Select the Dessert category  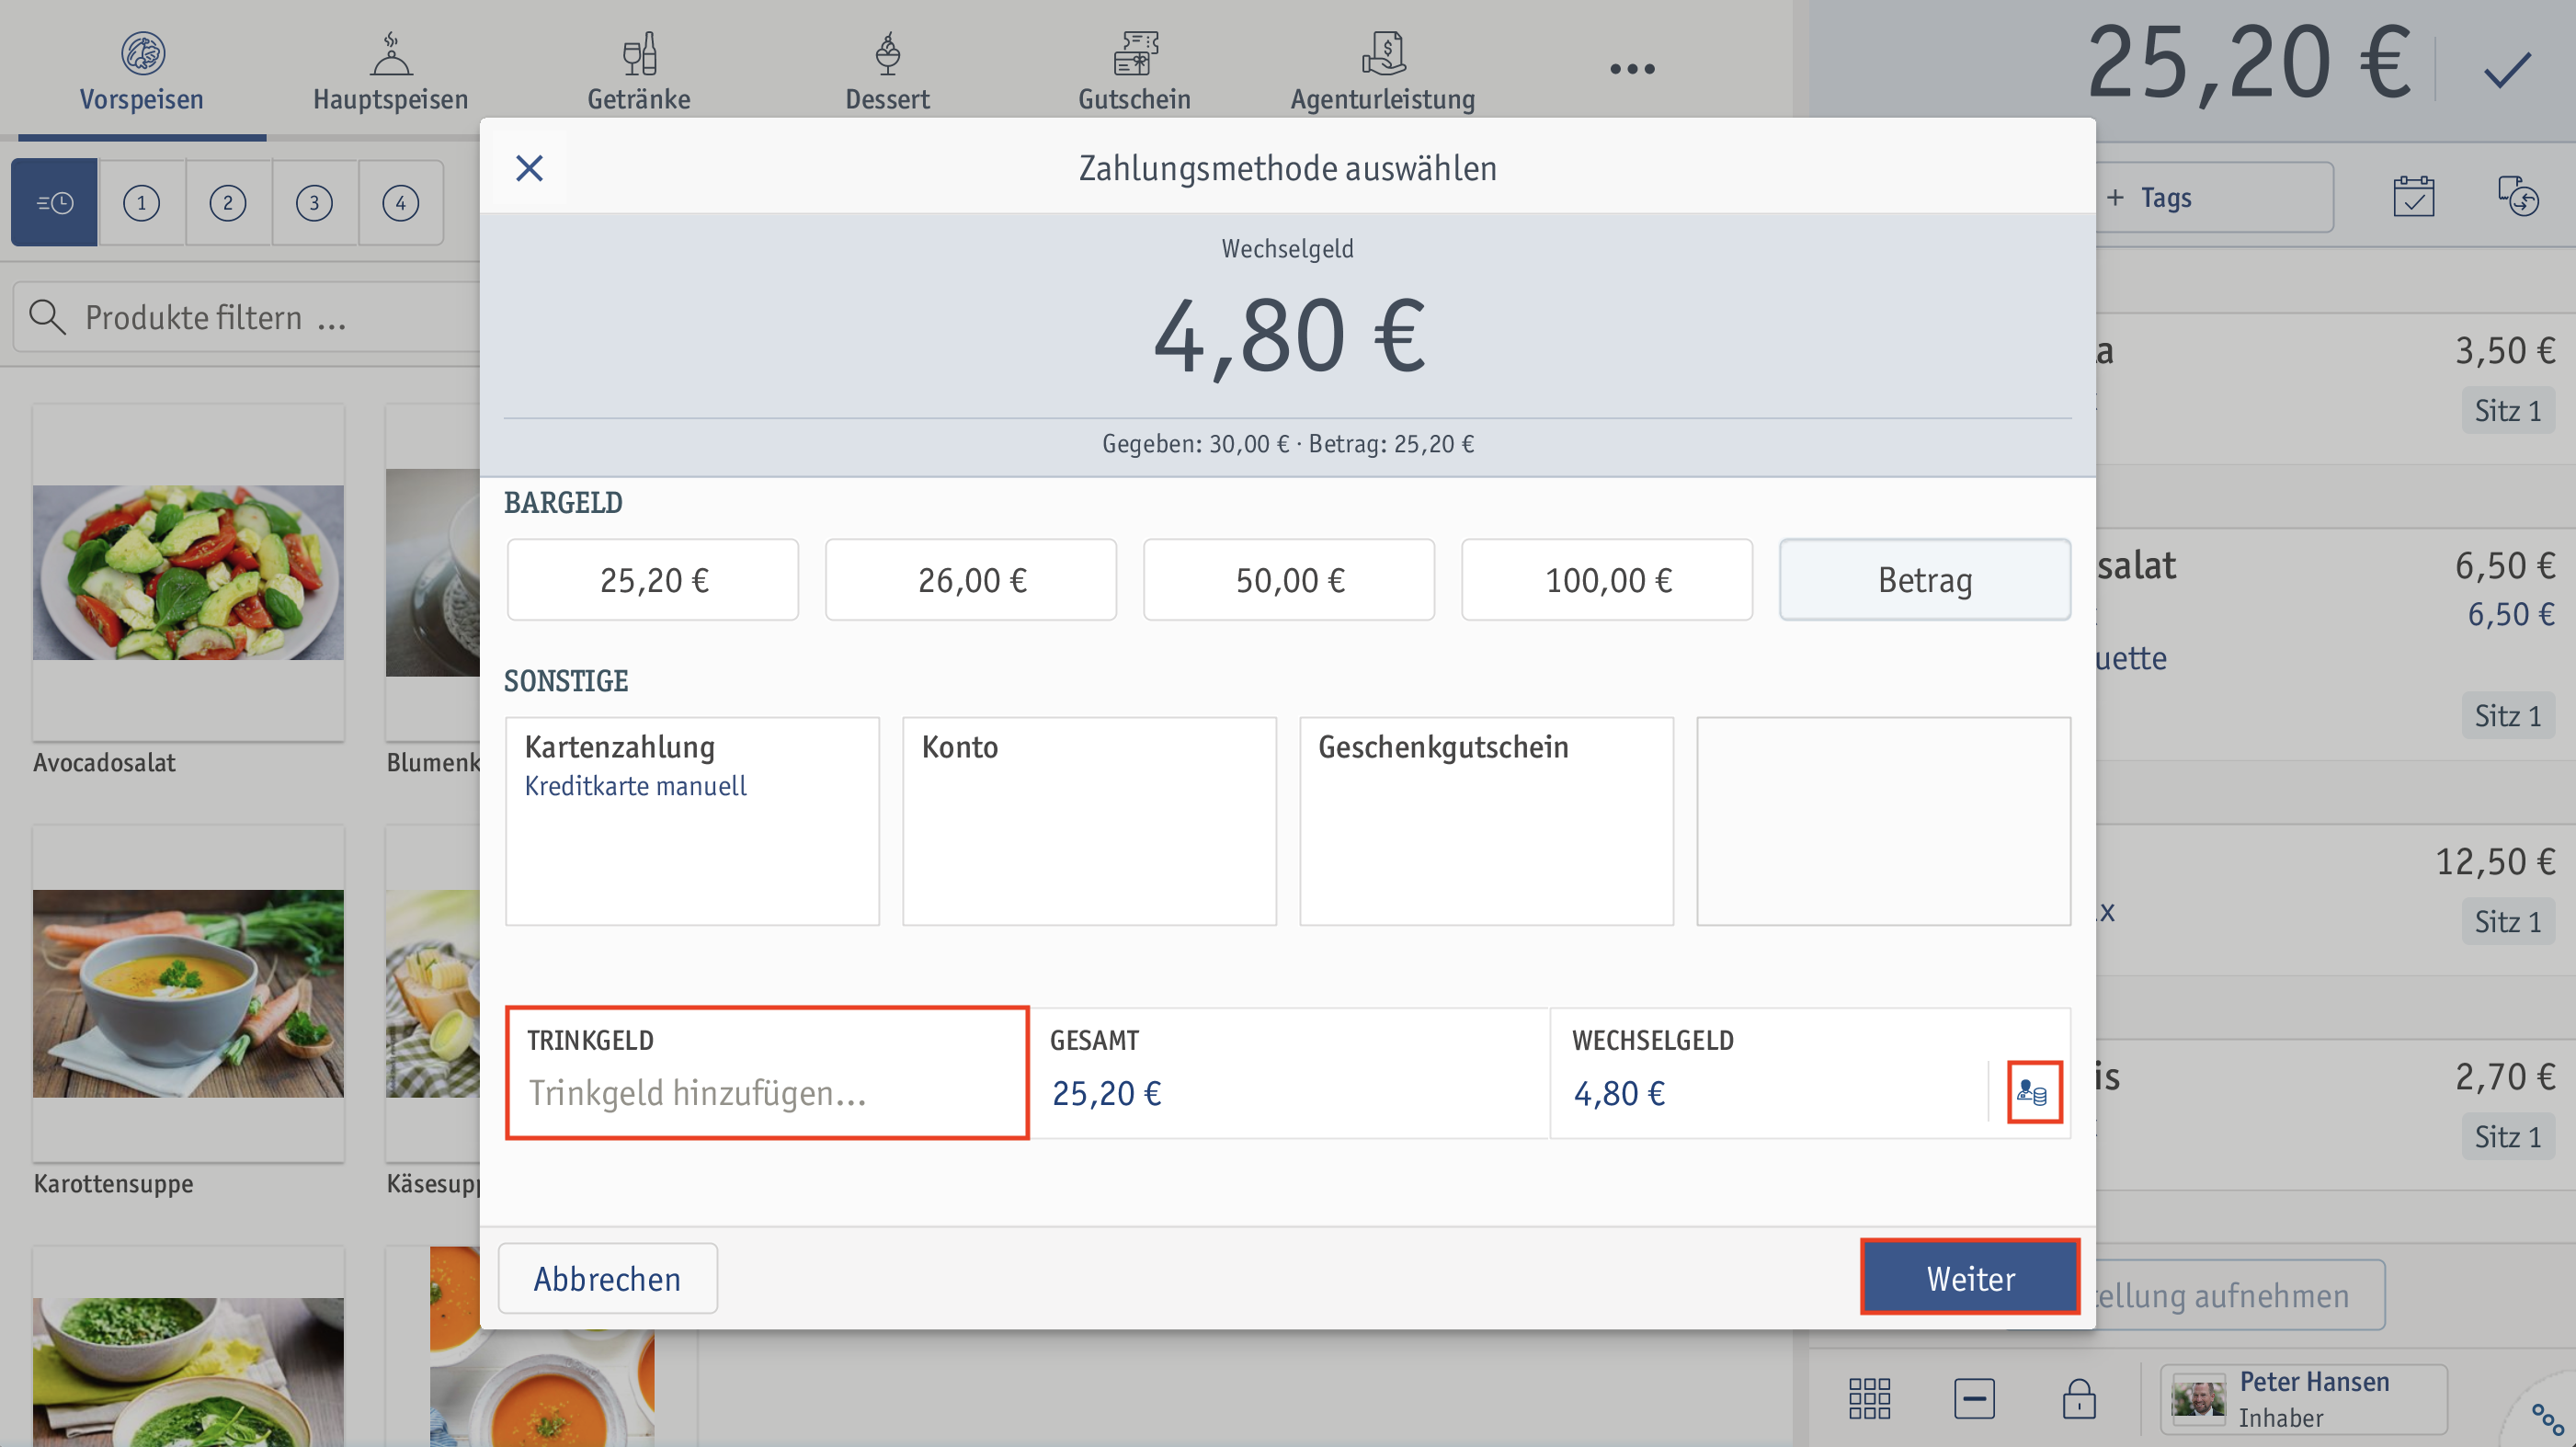[887, 70]
